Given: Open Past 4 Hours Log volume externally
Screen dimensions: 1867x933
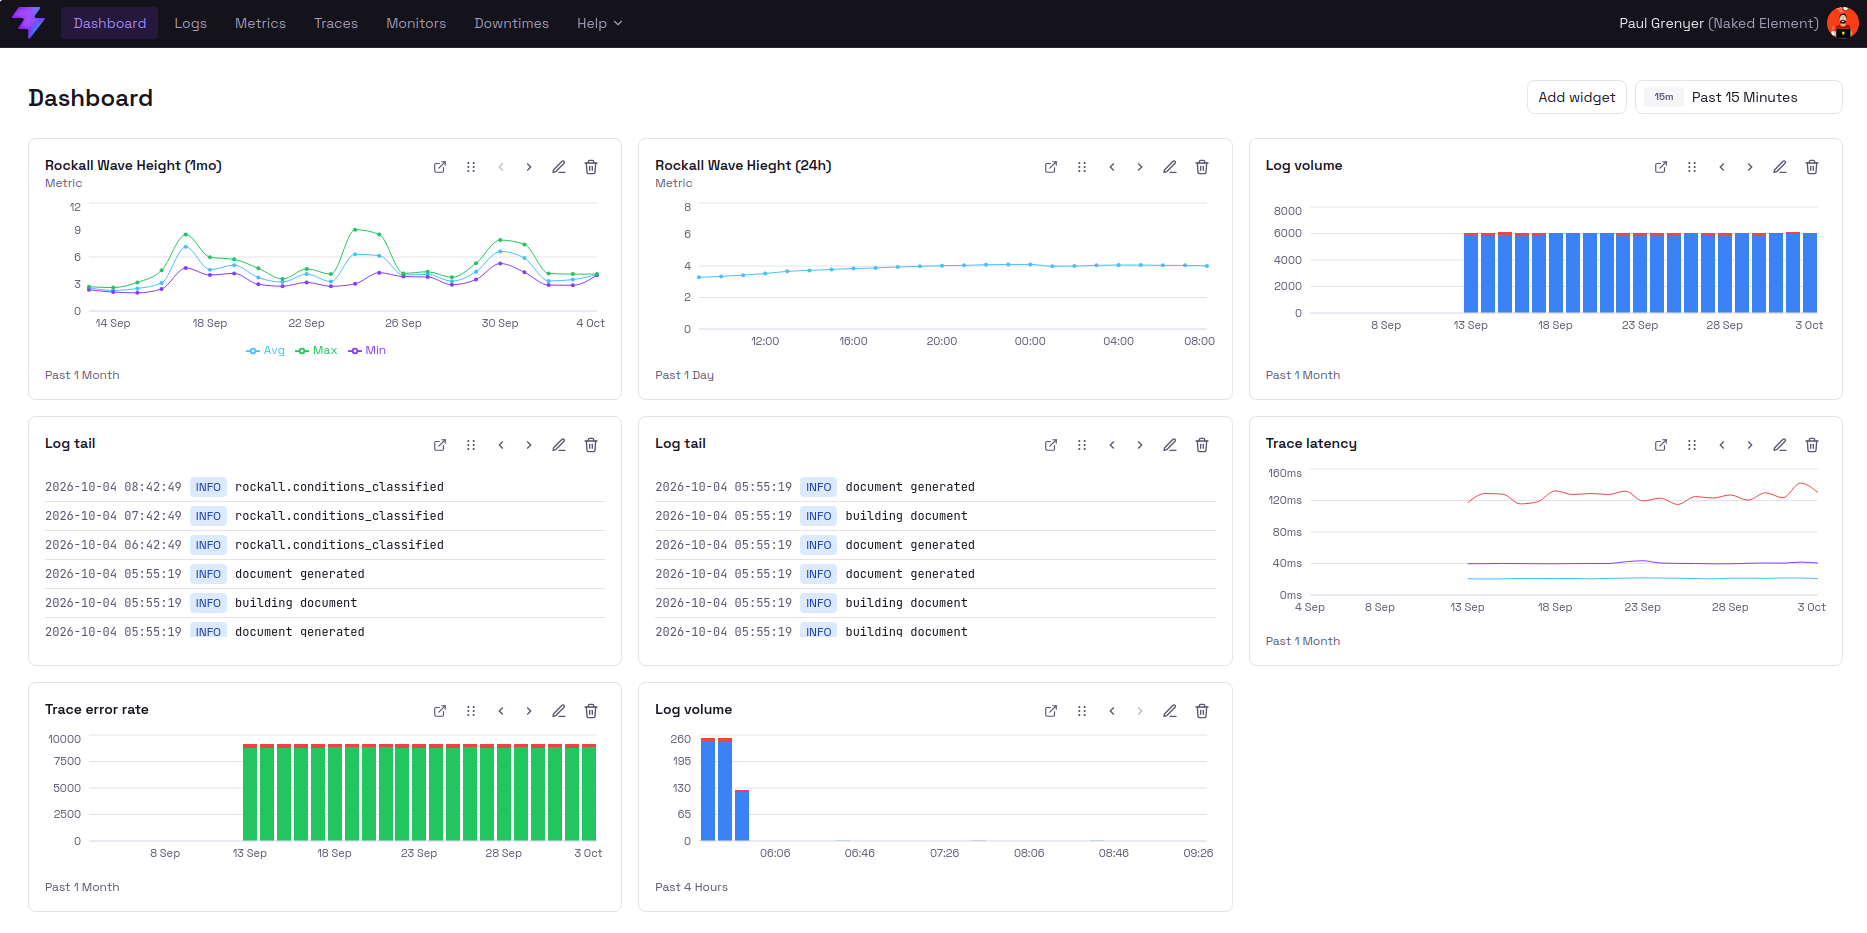Looking at the screenshot, I should tap(1051, 711).
